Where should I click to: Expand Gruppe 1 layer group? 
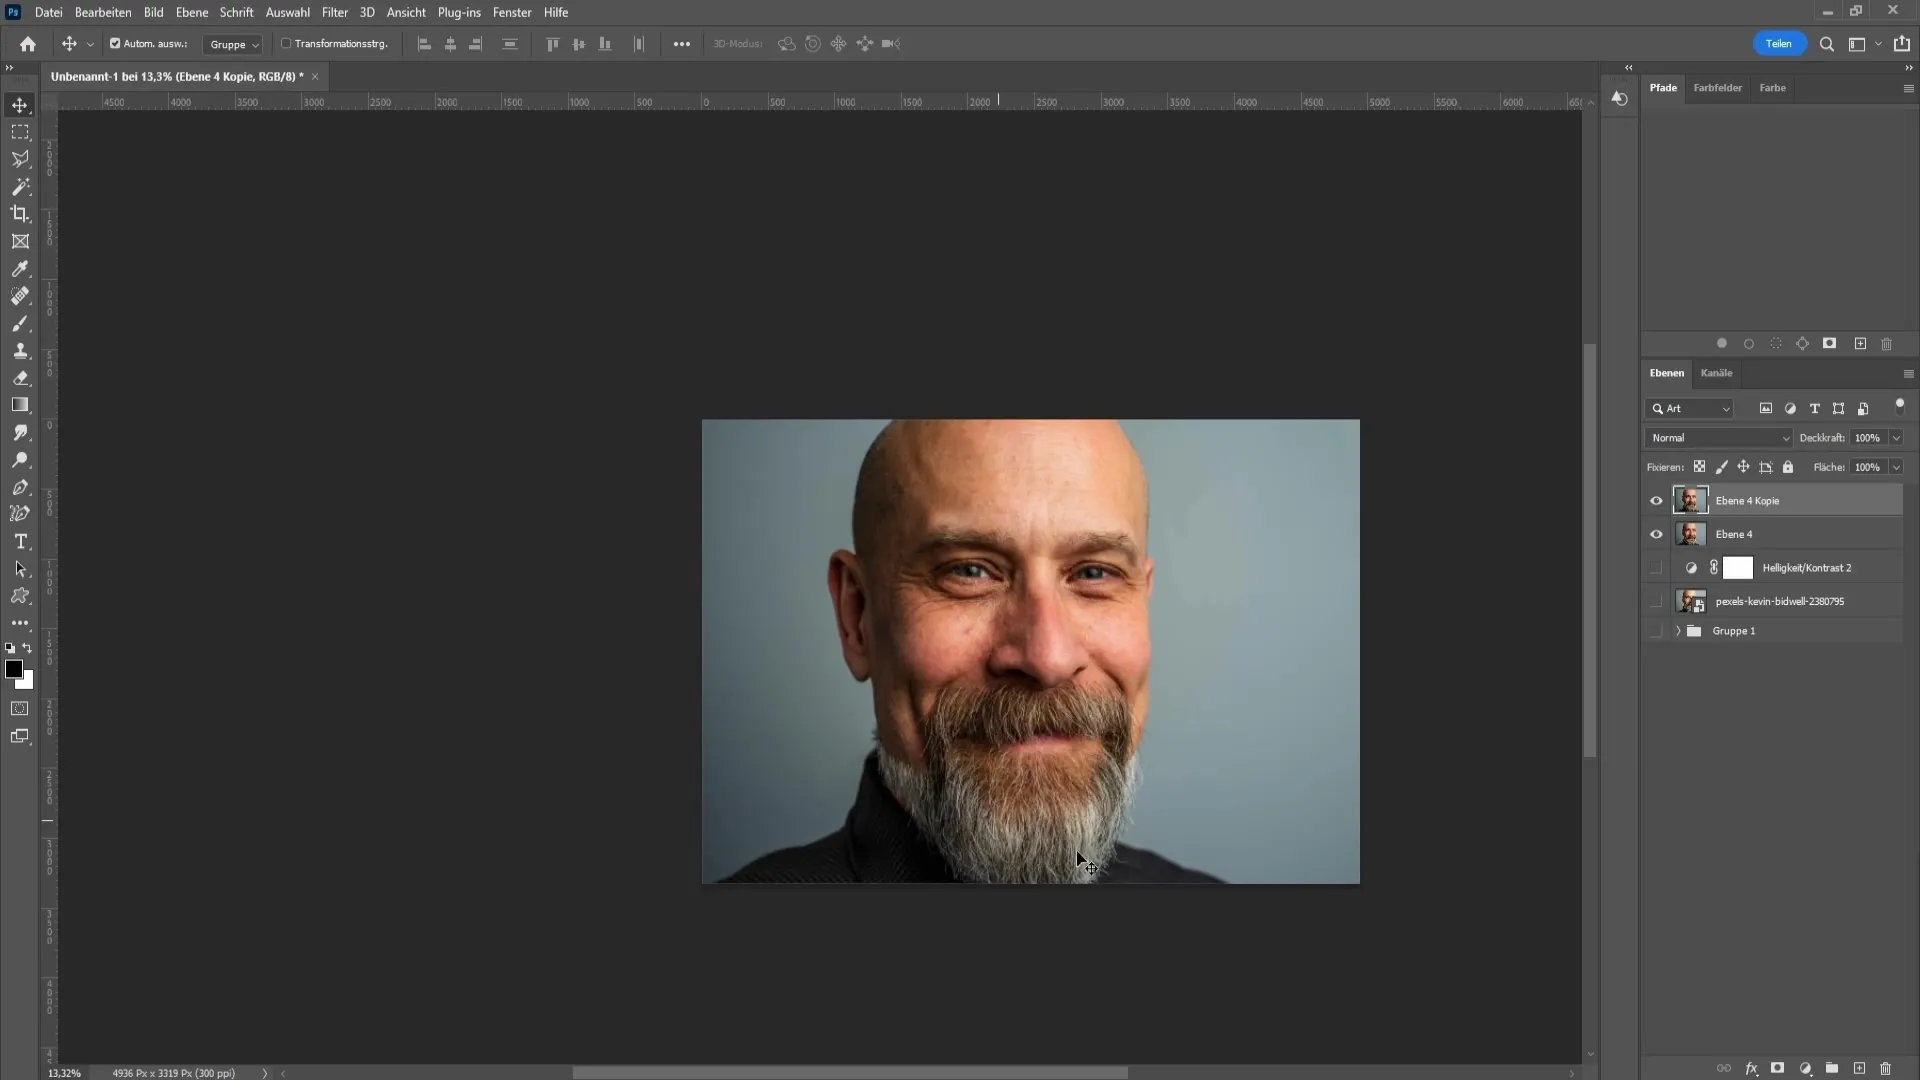(x=1677, y=630)
